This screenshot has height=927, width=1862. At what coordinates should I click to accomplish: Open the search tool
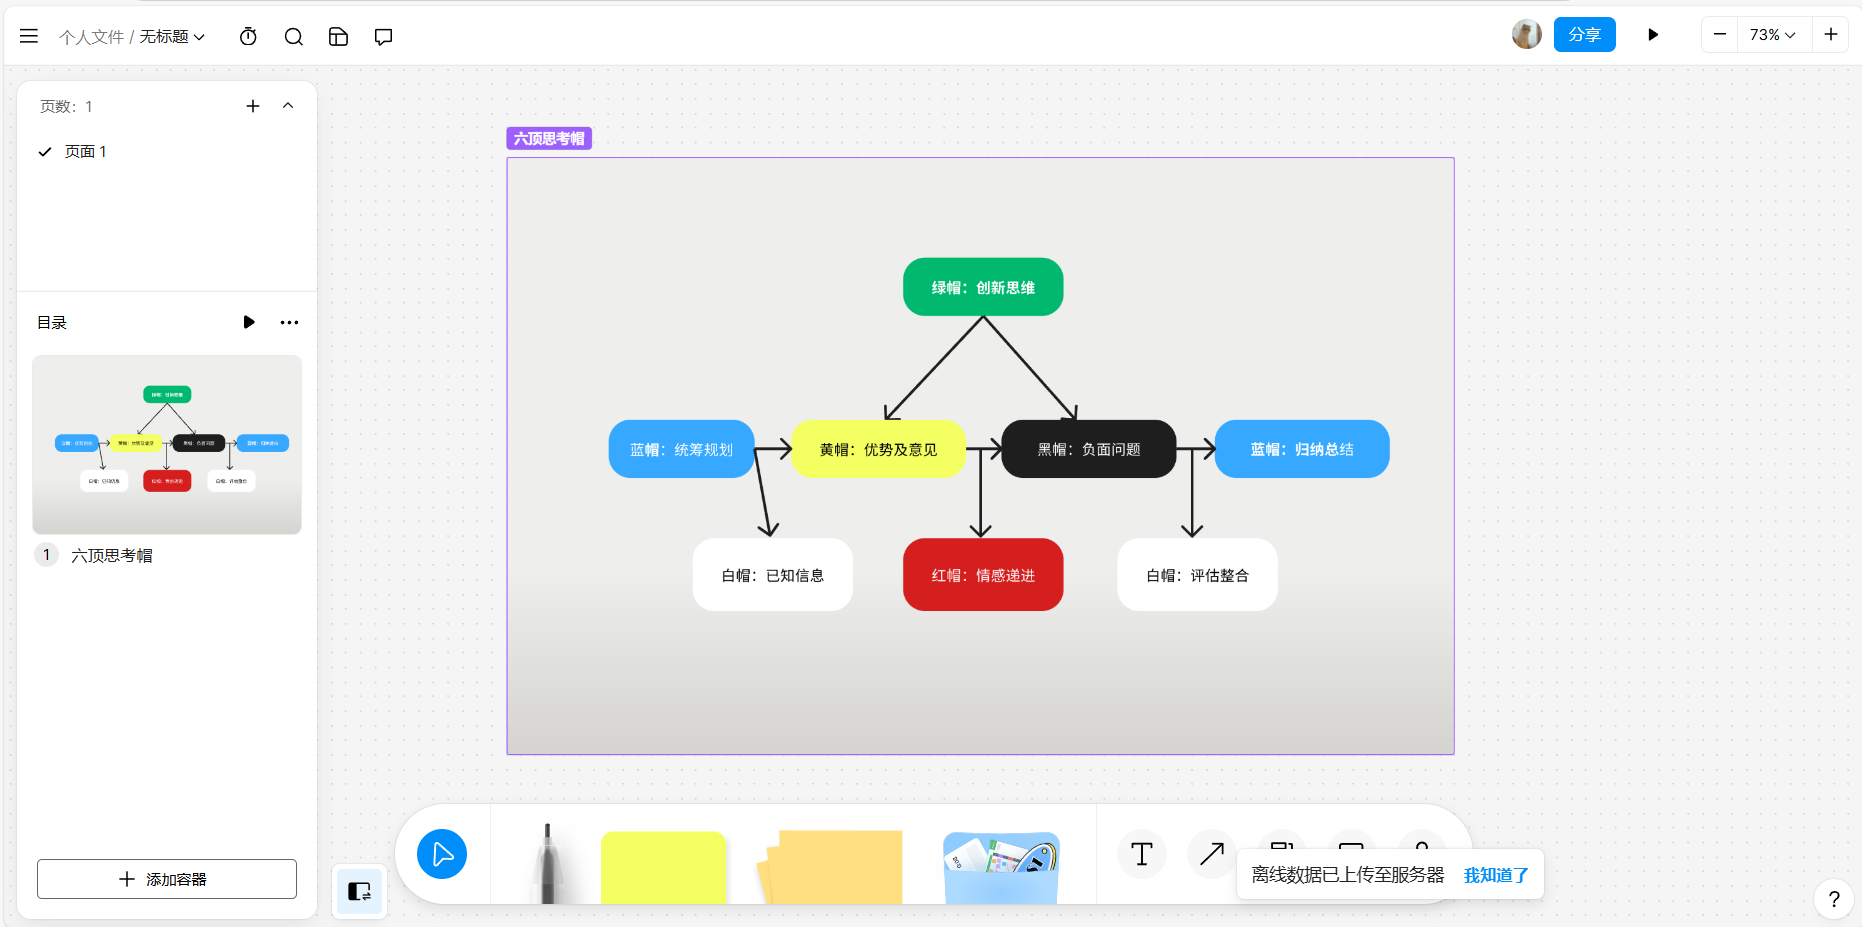pos(293,37)
